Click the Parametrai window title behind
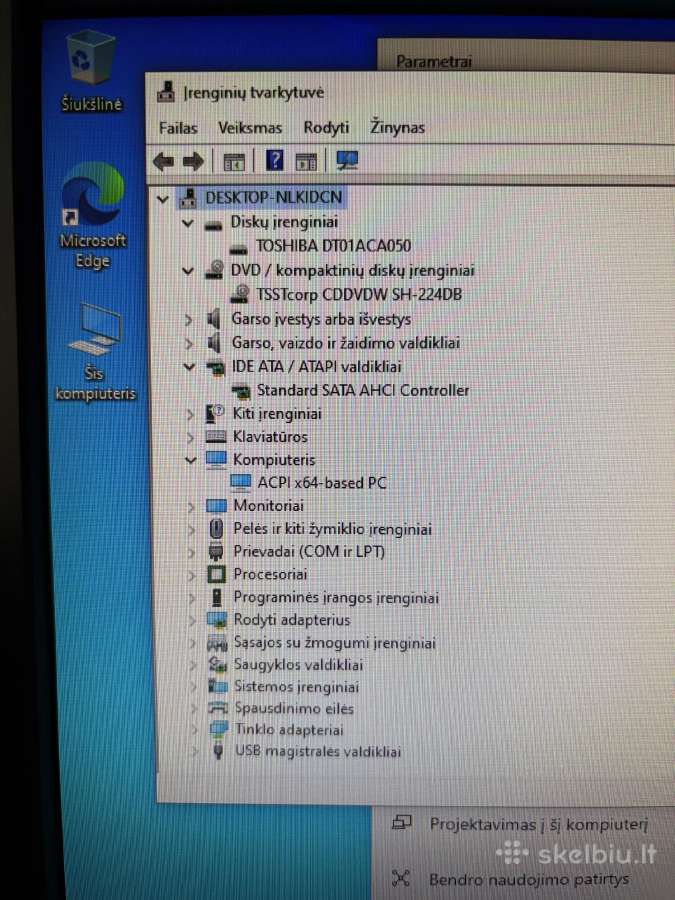Image resolution: width=675 pixels, height=900 pixels. click(x=434, y=61)
